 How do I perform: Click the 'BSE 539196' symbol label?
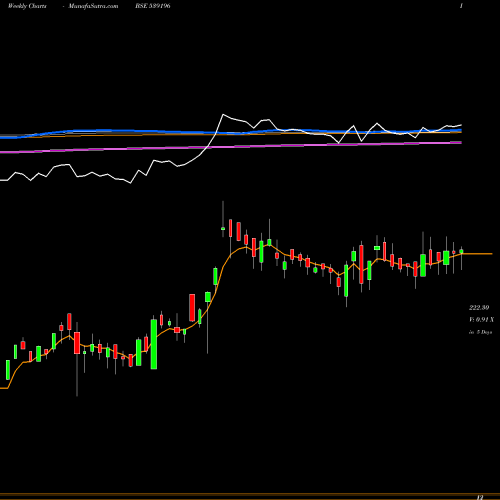153,6
